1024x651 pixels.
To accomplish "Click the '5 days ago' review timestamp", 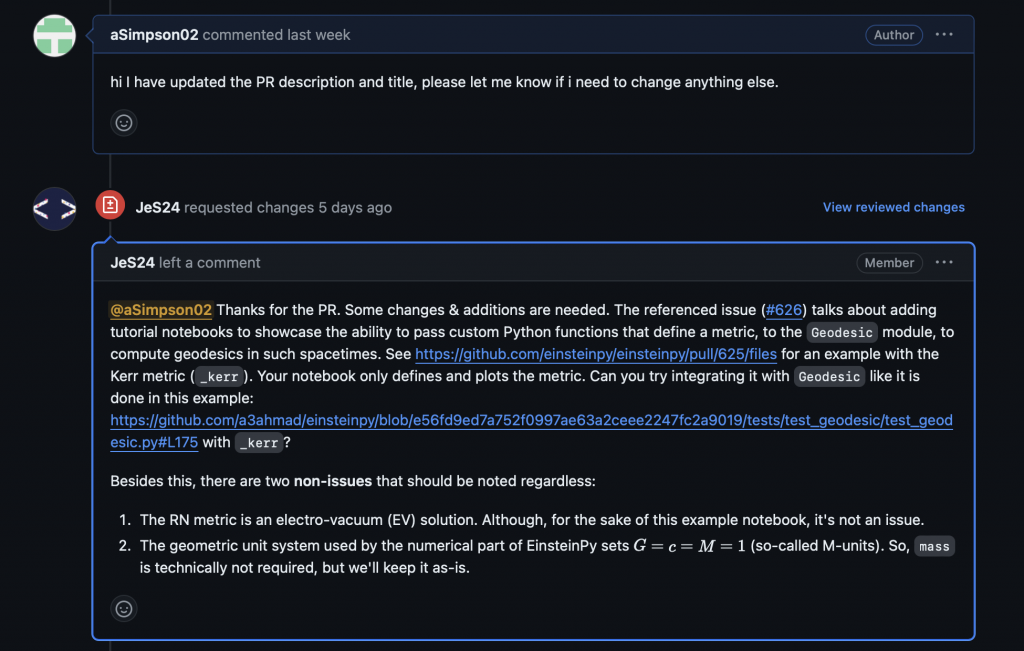I will [x=355, y=208].
